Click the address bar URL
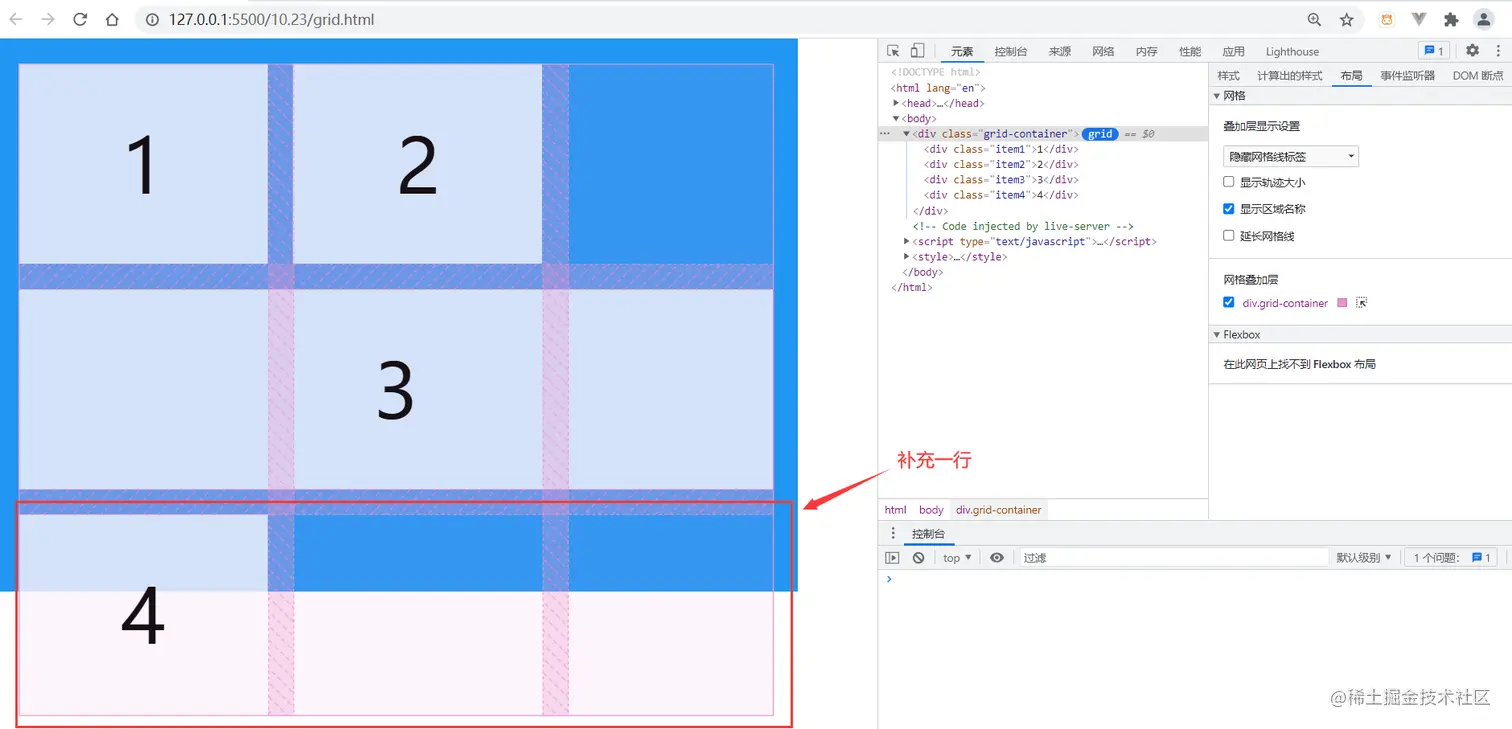The image size is (1512, 729). click(271, 19)
